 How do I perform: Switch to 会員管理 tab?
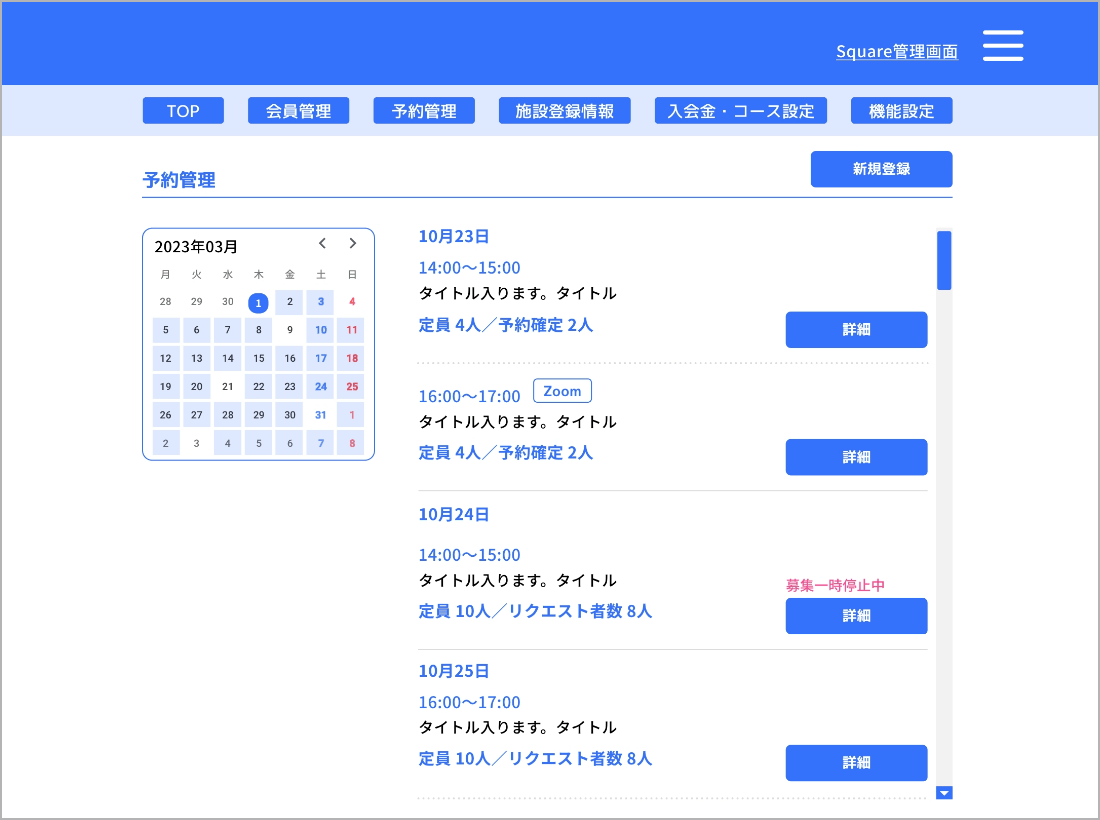coord(298,111)
